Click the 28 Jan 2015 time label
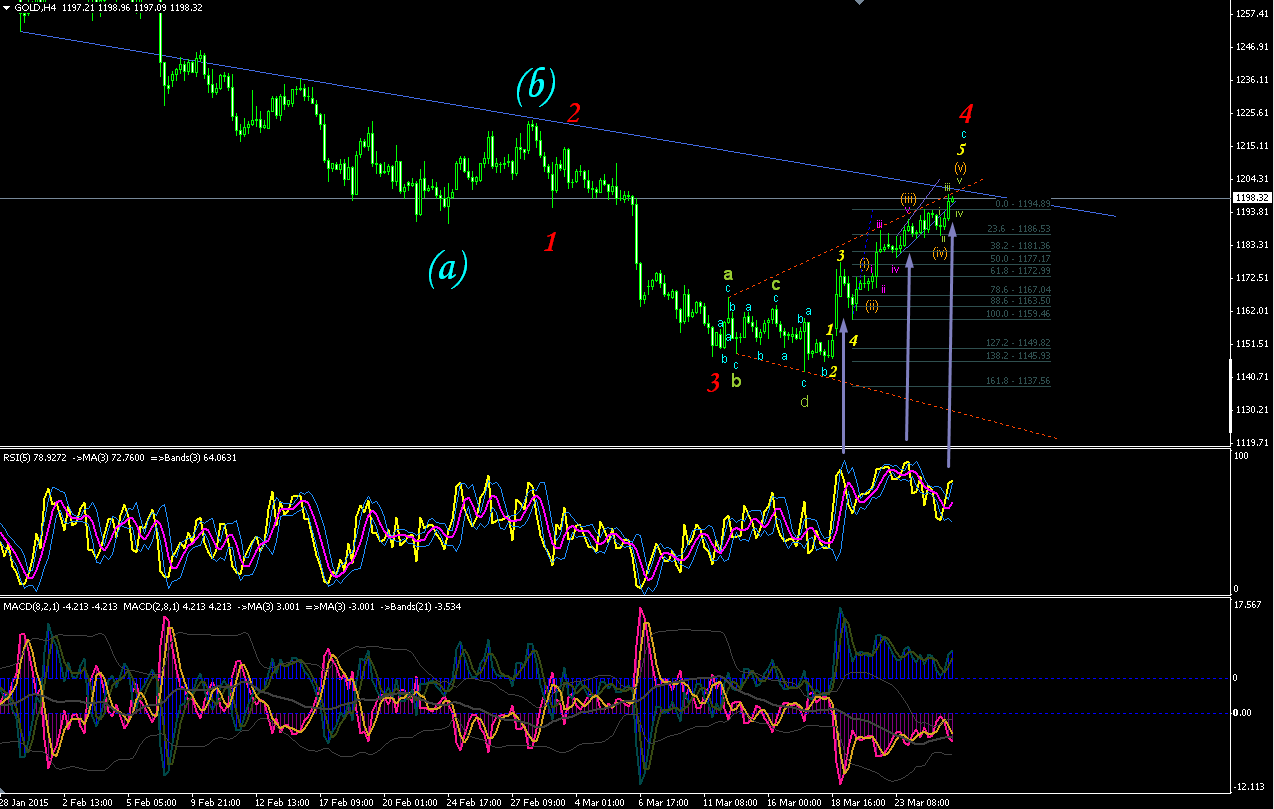 point(22,802)
